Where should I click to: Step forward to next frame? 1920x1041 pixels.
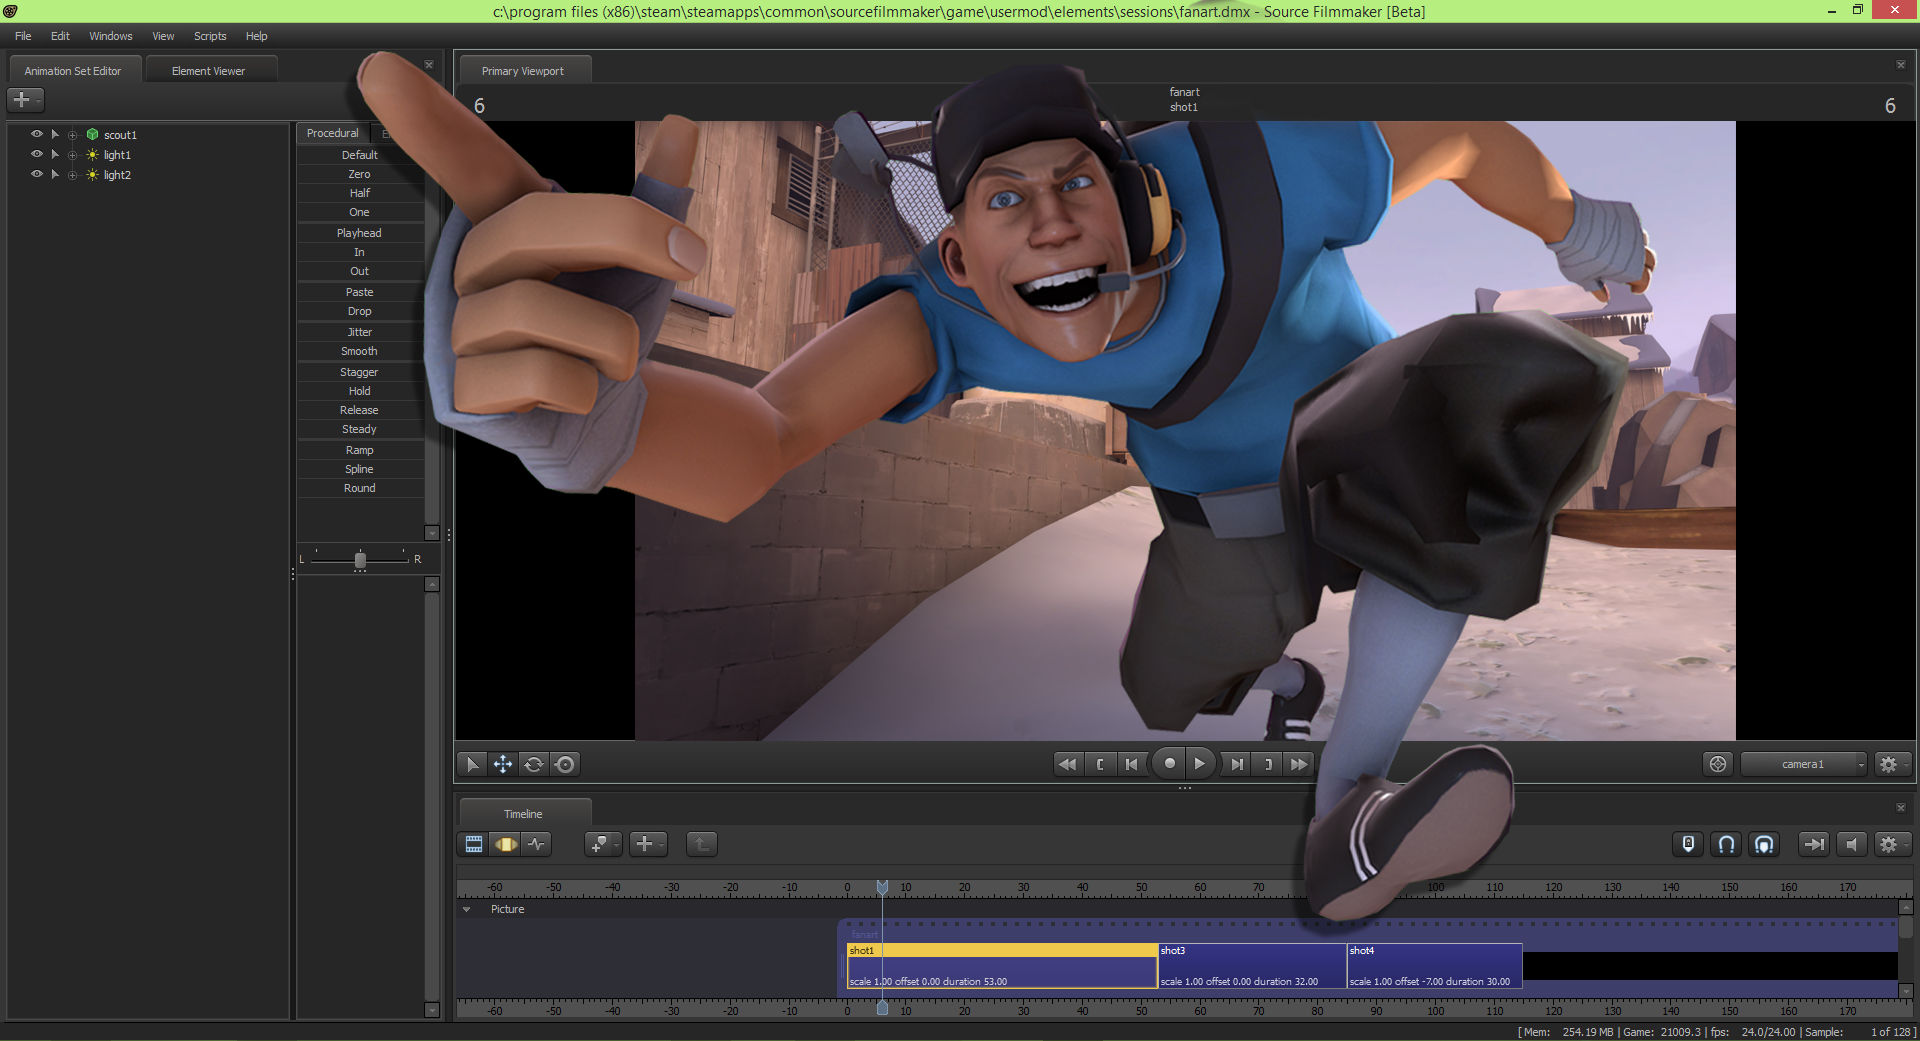click(x=1237, y=764)
